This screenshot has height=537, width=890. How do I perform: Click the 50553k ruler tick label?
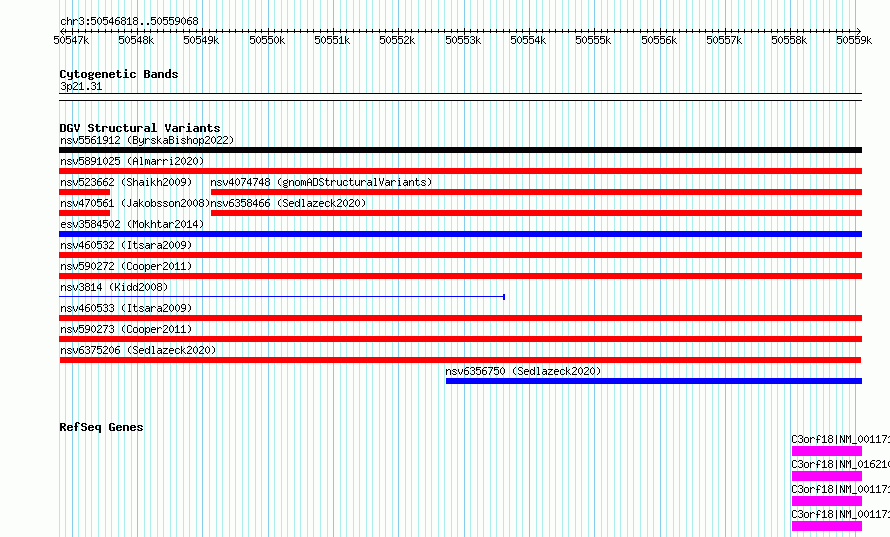click(463, 40)
